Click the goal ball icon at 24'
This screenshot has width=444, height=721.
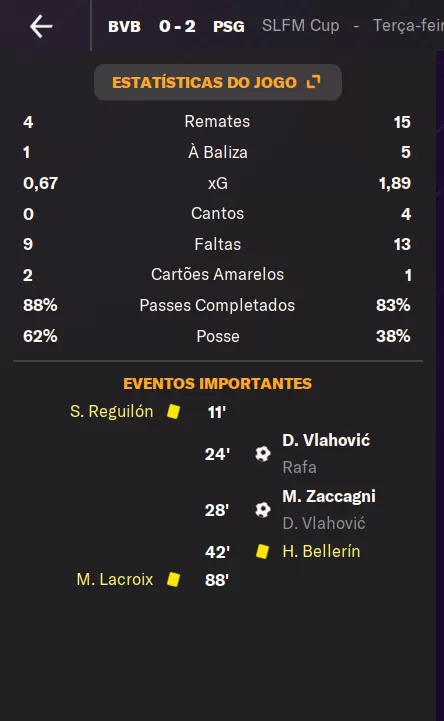coord(262,454)
